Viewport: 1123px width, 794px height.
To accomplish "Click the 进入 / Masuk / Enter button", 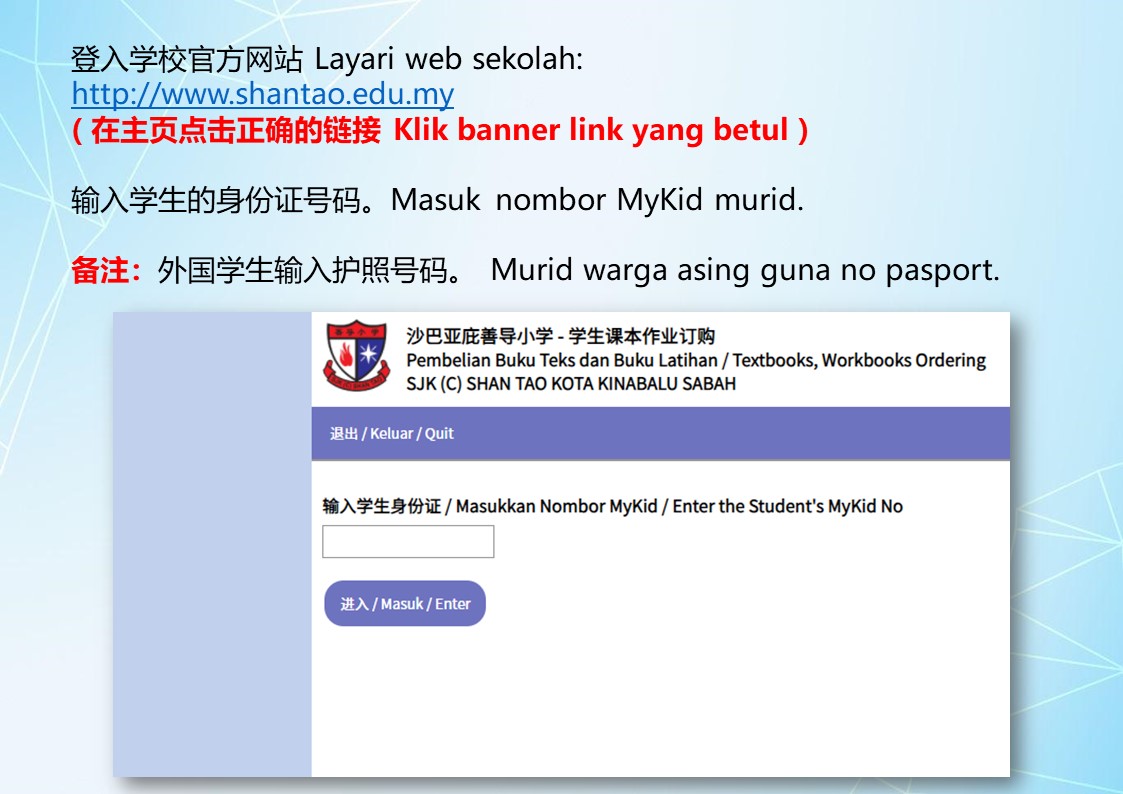I will pos(405,604).
